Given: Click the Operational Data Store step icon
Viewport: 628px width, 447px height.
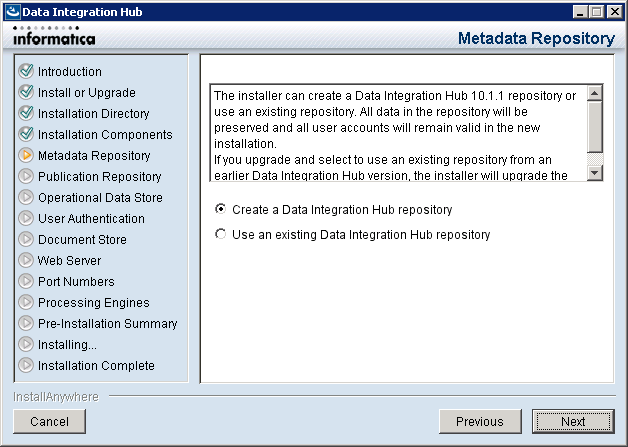Looking at the screenshot, I should pos(26,197).
